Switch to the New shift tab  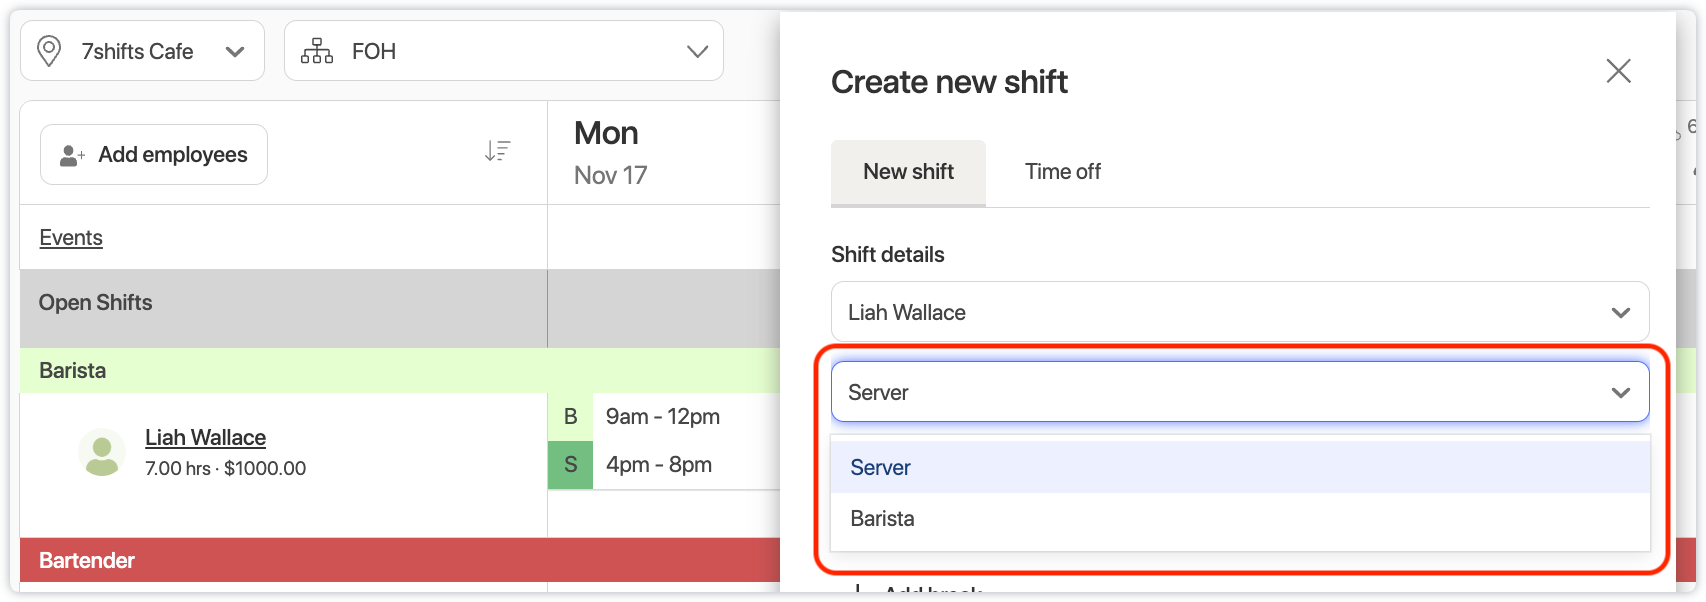908,172
